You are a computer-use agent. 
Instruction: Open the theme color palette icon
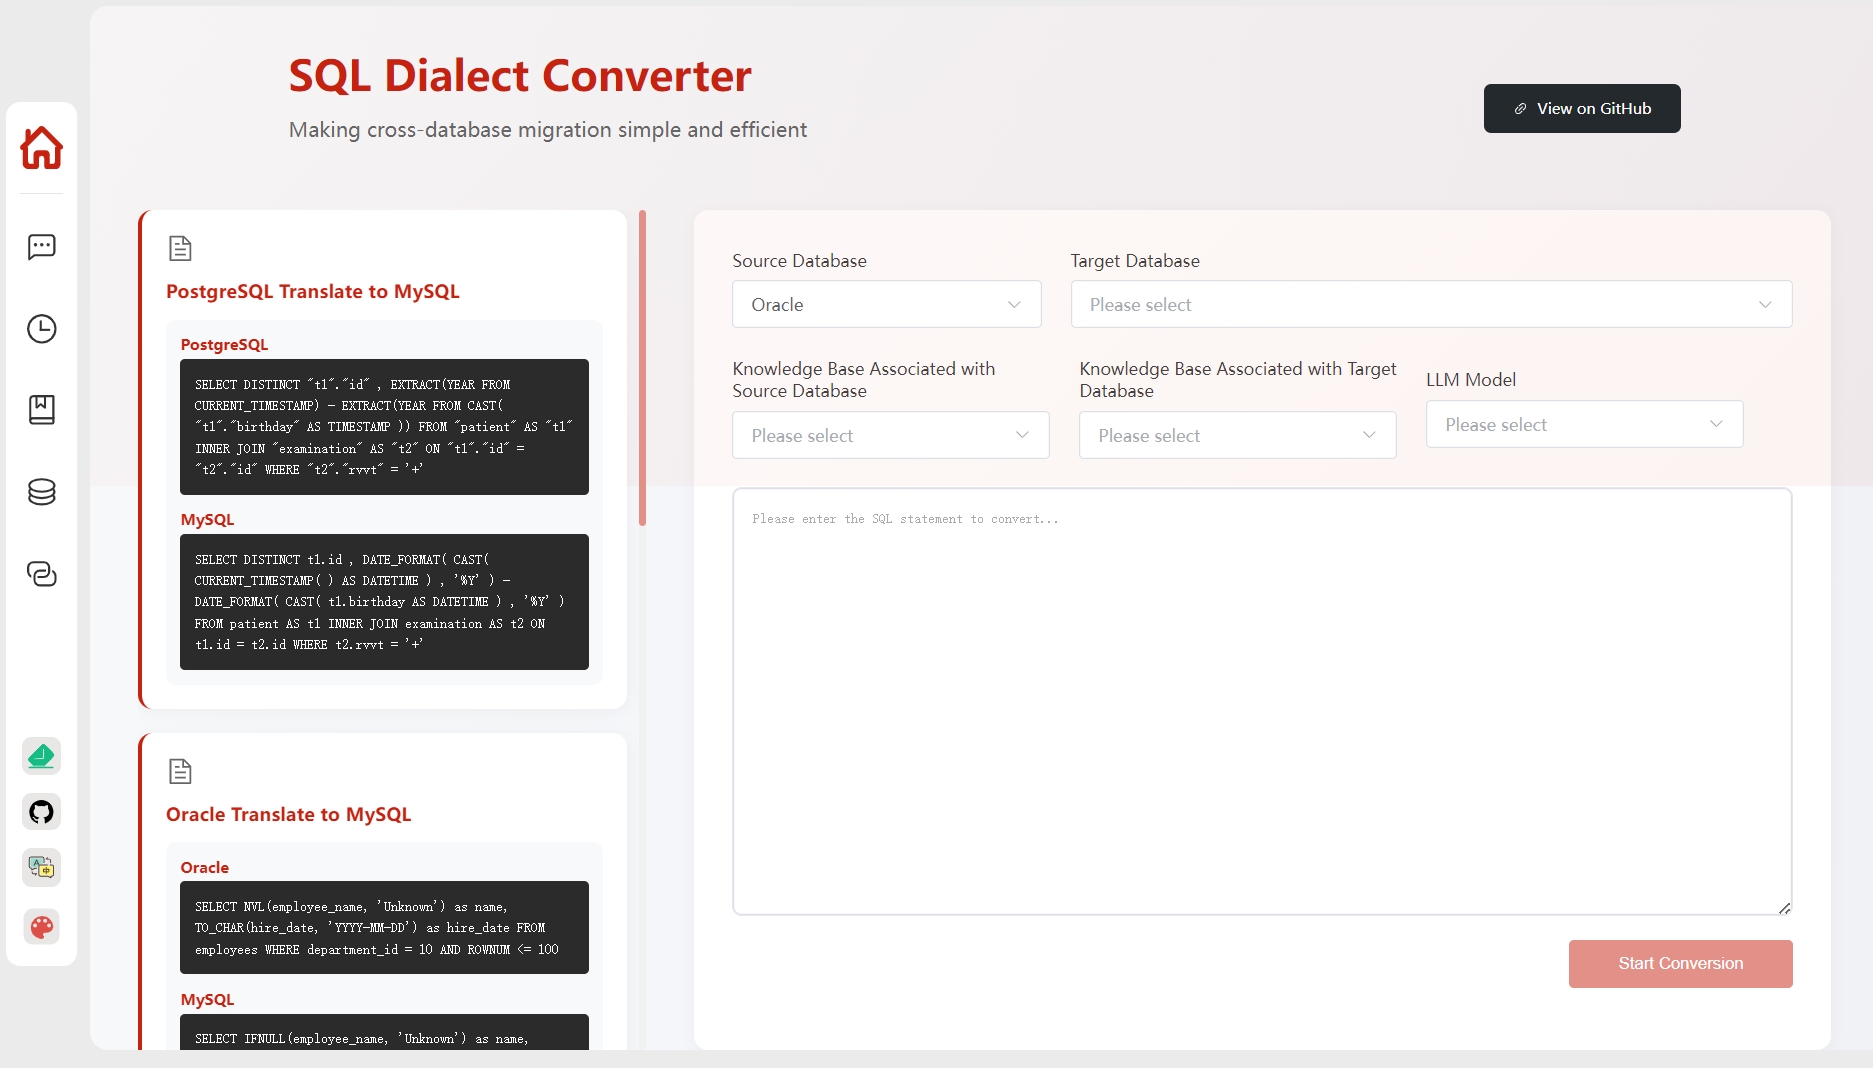click(41, 927)
